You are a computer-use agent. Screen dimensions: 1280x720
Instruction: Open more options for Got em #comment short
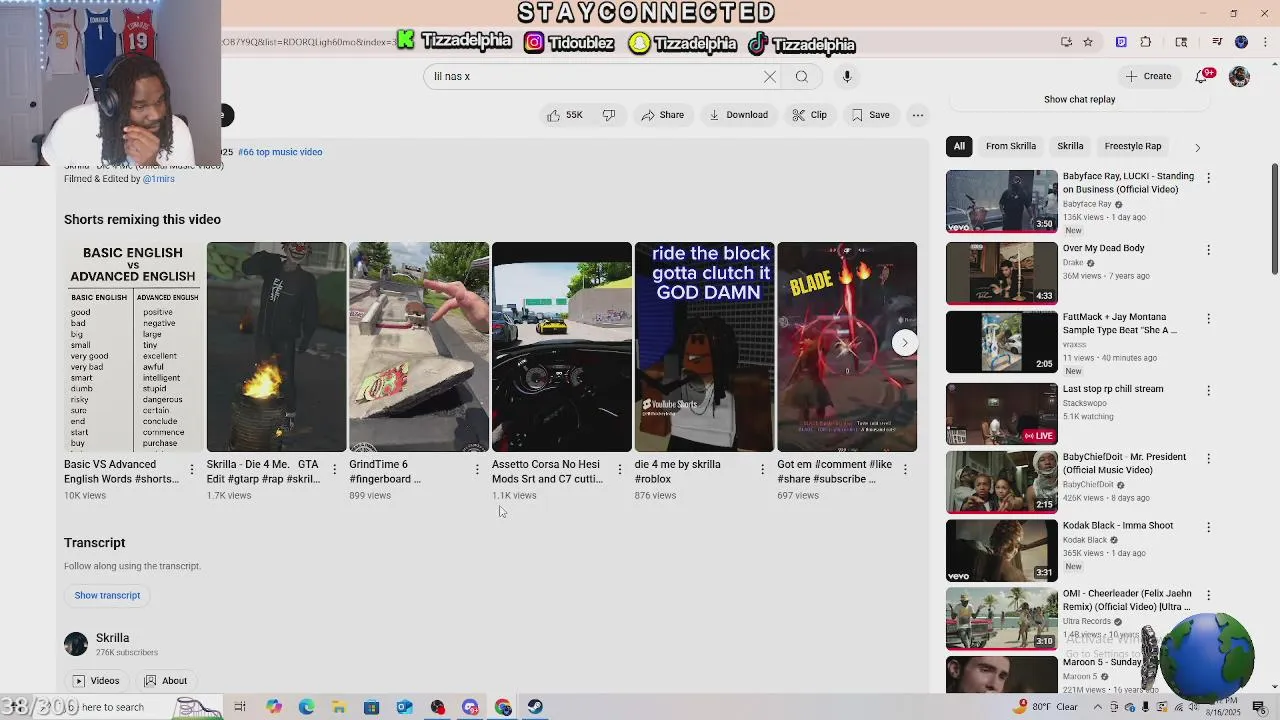click(905, 469)
